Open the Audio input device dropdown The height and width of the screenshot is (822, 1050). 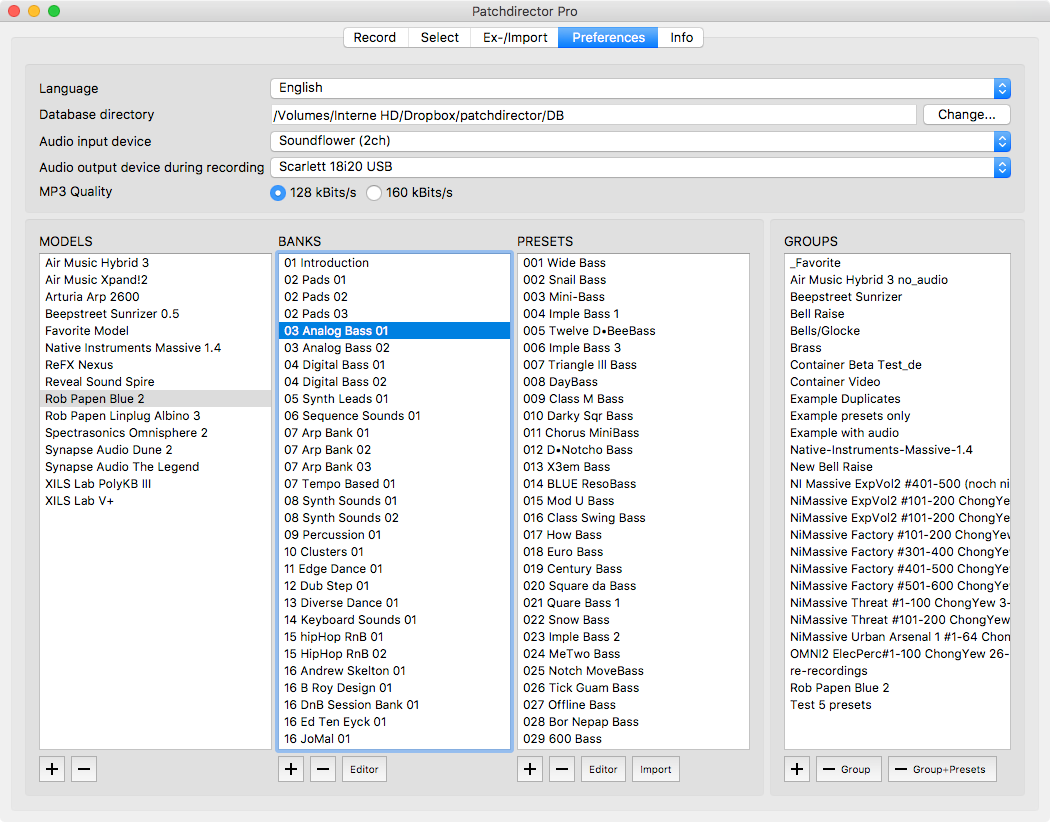pyautogui.click(x=640, y=141)
